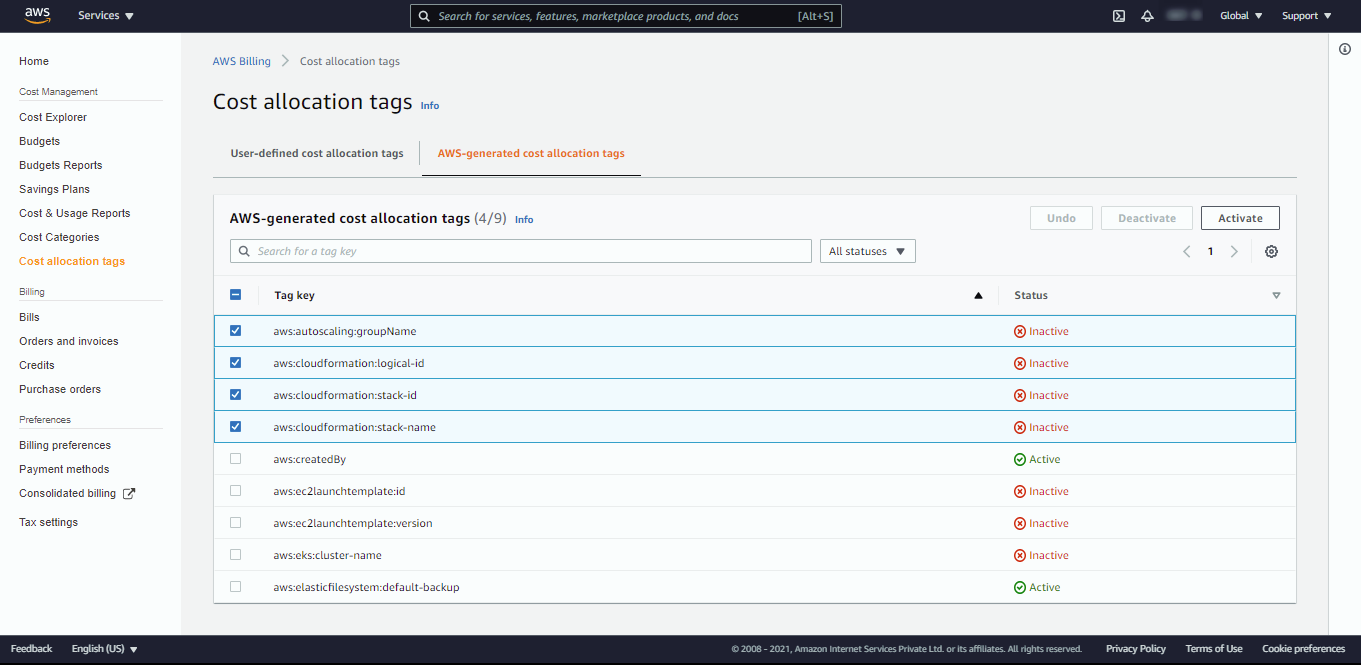Toggle the select-all header checkbox
This screenshot has width=1361, height=665.
coord(236,295)
